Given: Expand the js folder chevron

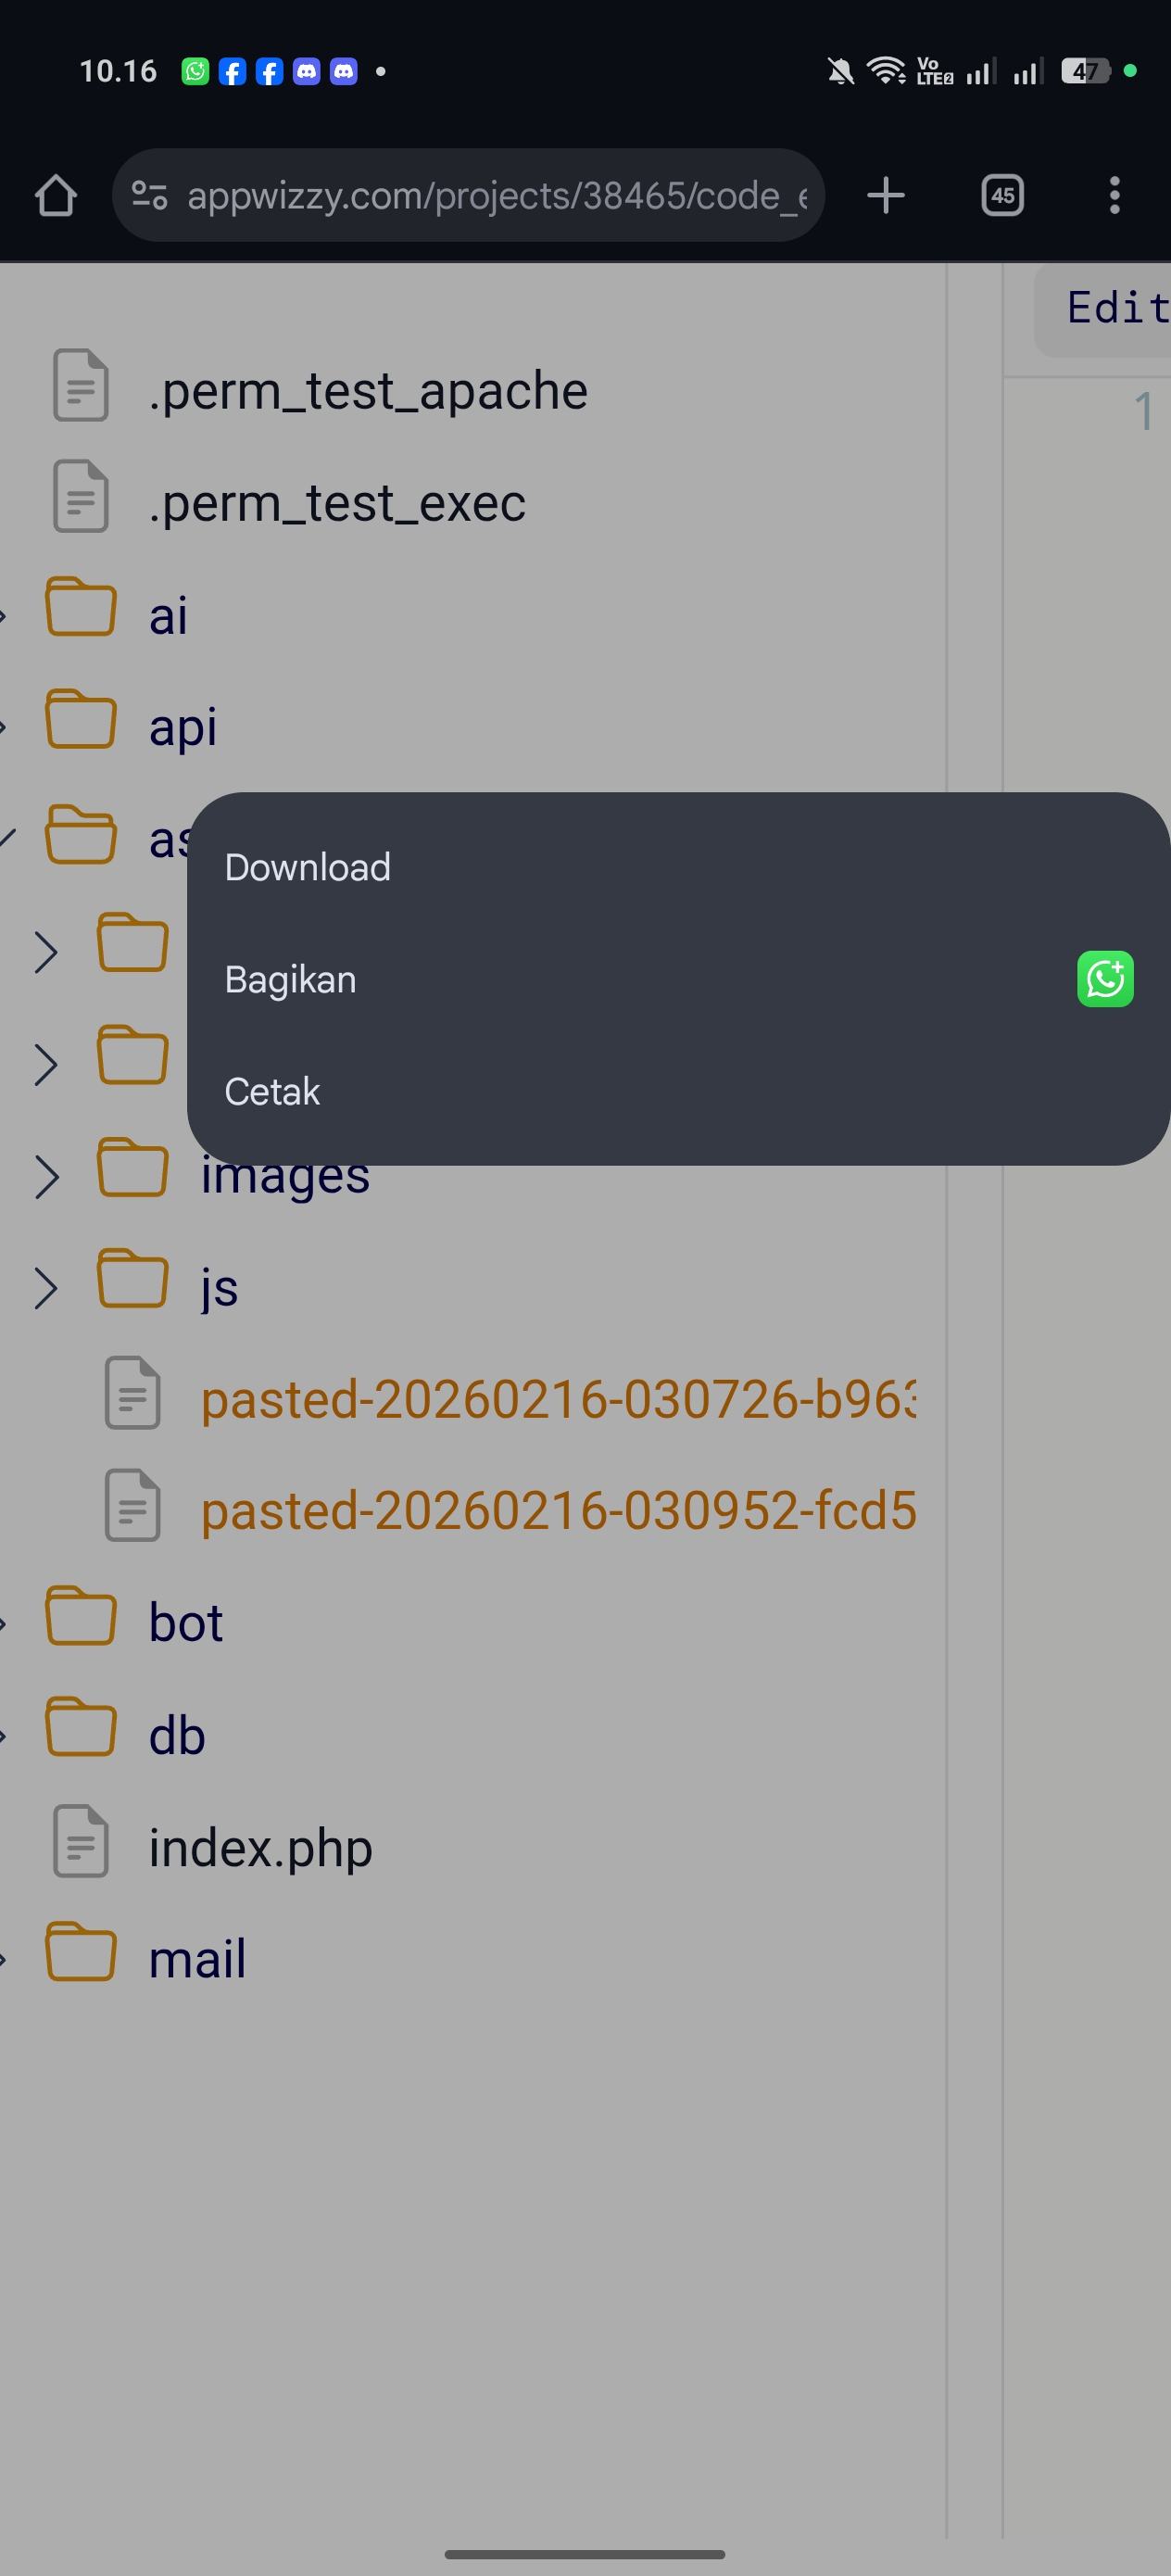Looking at the screenshot, I should [46, 1288].
